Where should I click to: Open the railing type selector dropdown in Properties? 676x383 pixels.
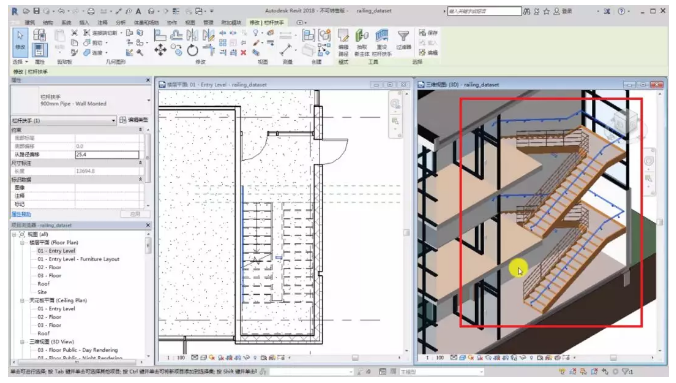tap(149, 100)
